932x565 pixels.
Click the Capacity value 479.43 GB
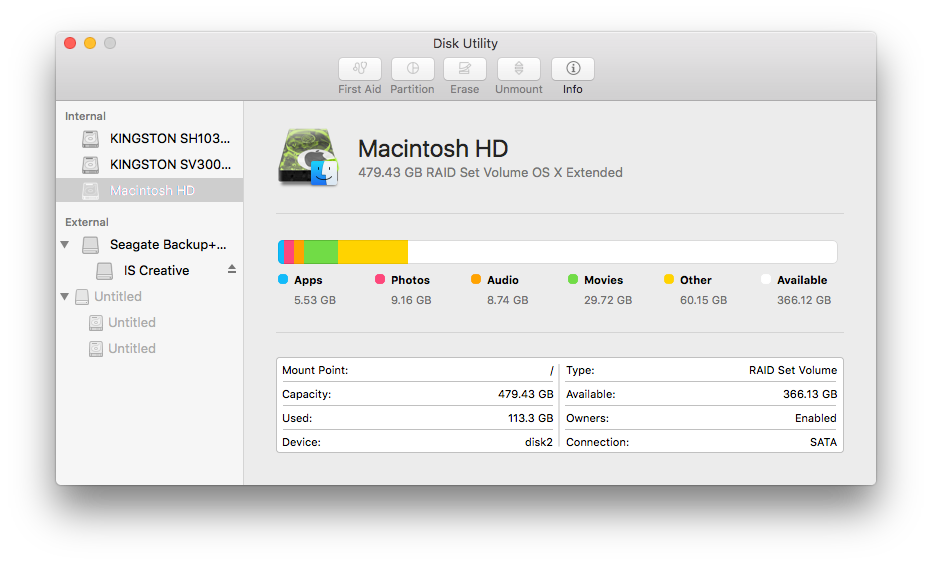pyautogui.click(x=525, y=395)
